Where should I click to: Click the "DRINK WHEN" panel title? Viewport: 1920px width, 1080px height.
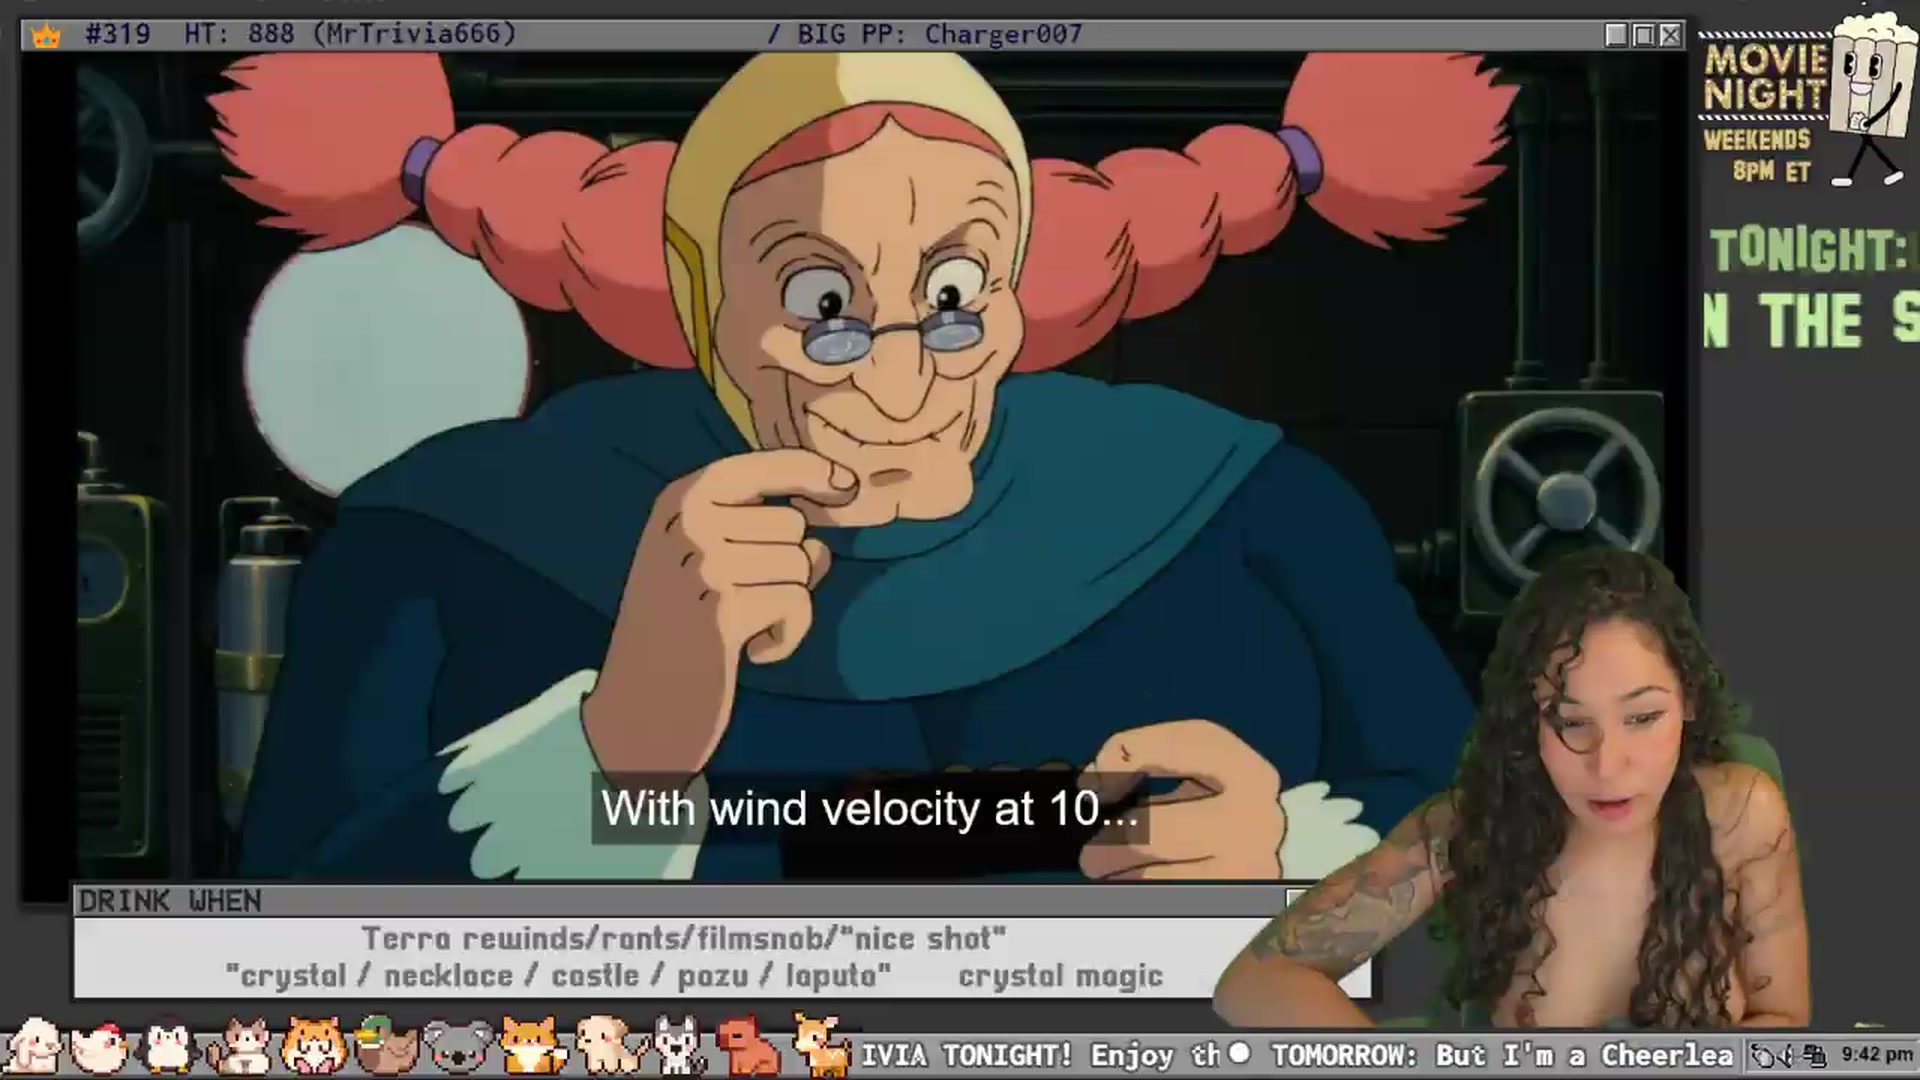(170, 901)
